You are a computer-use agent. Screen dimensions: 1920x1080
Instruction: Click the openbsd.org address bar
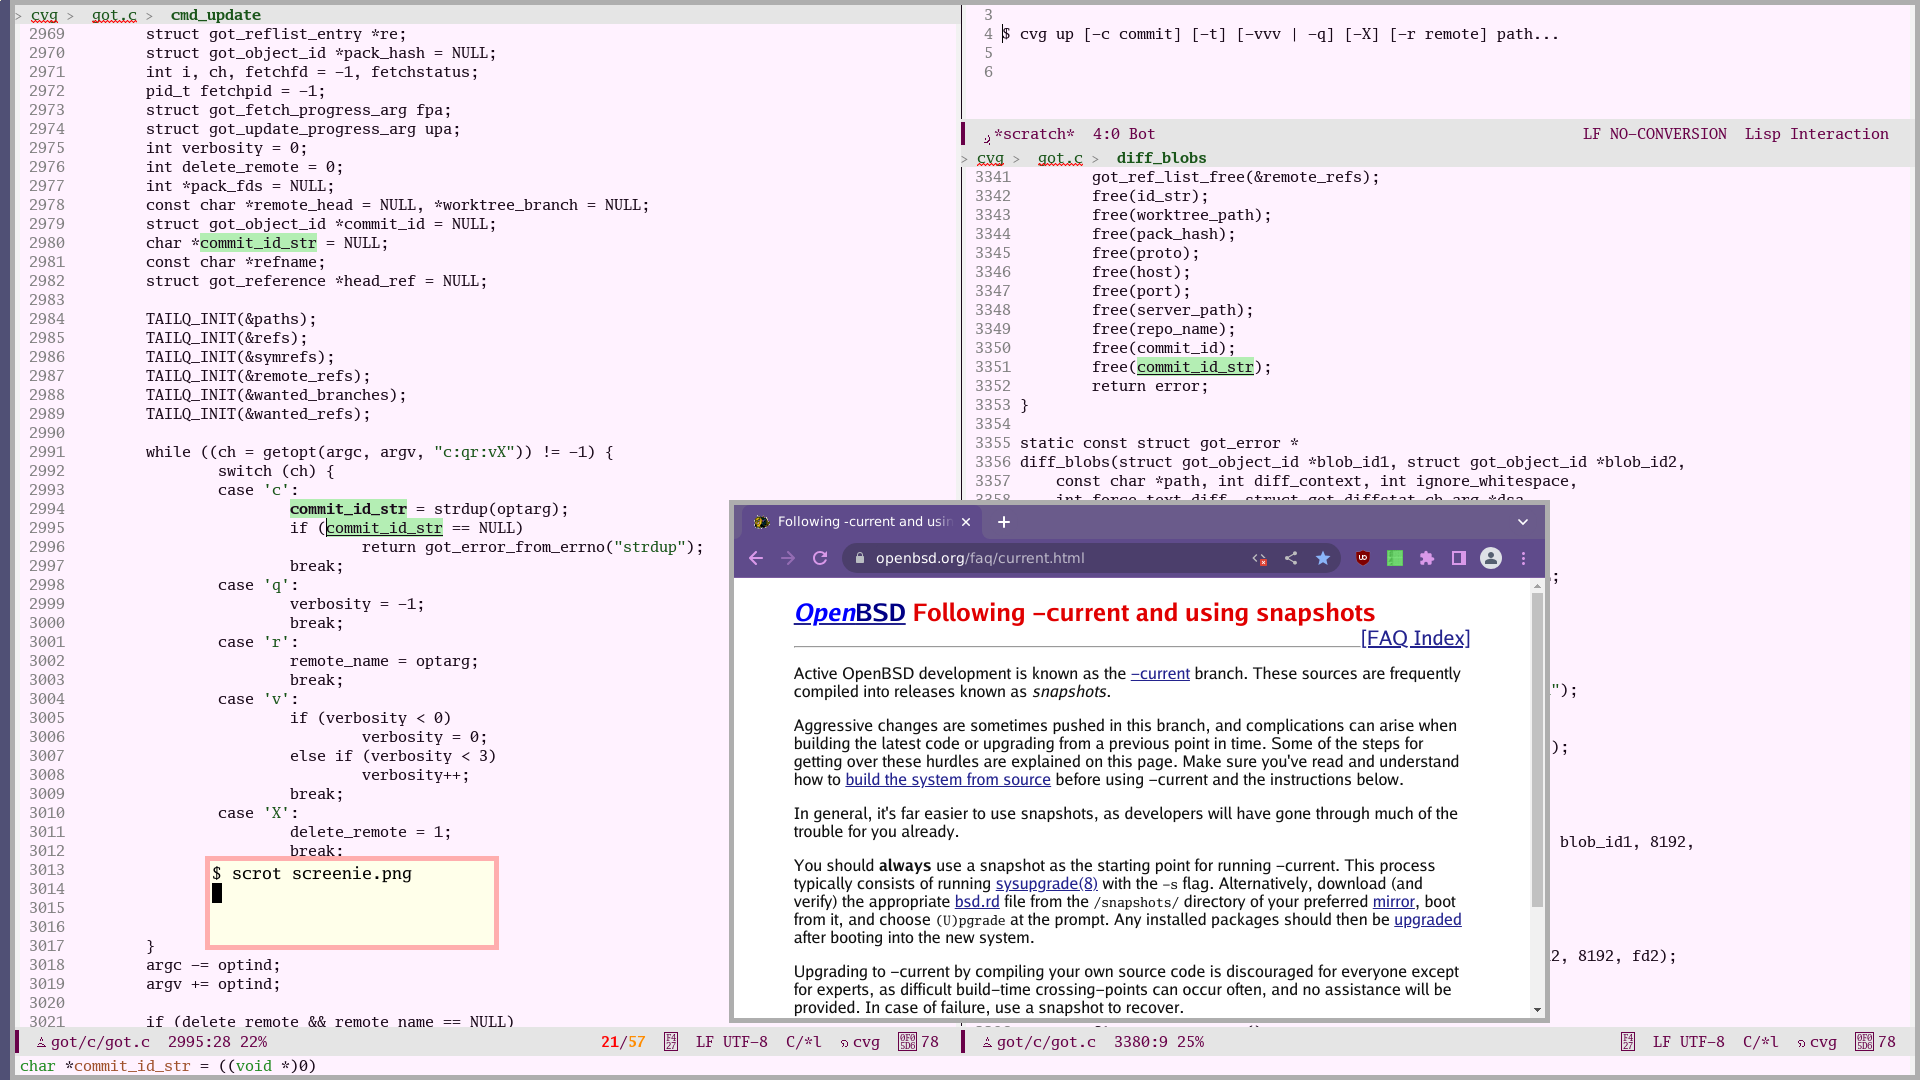click(1050, 558)
